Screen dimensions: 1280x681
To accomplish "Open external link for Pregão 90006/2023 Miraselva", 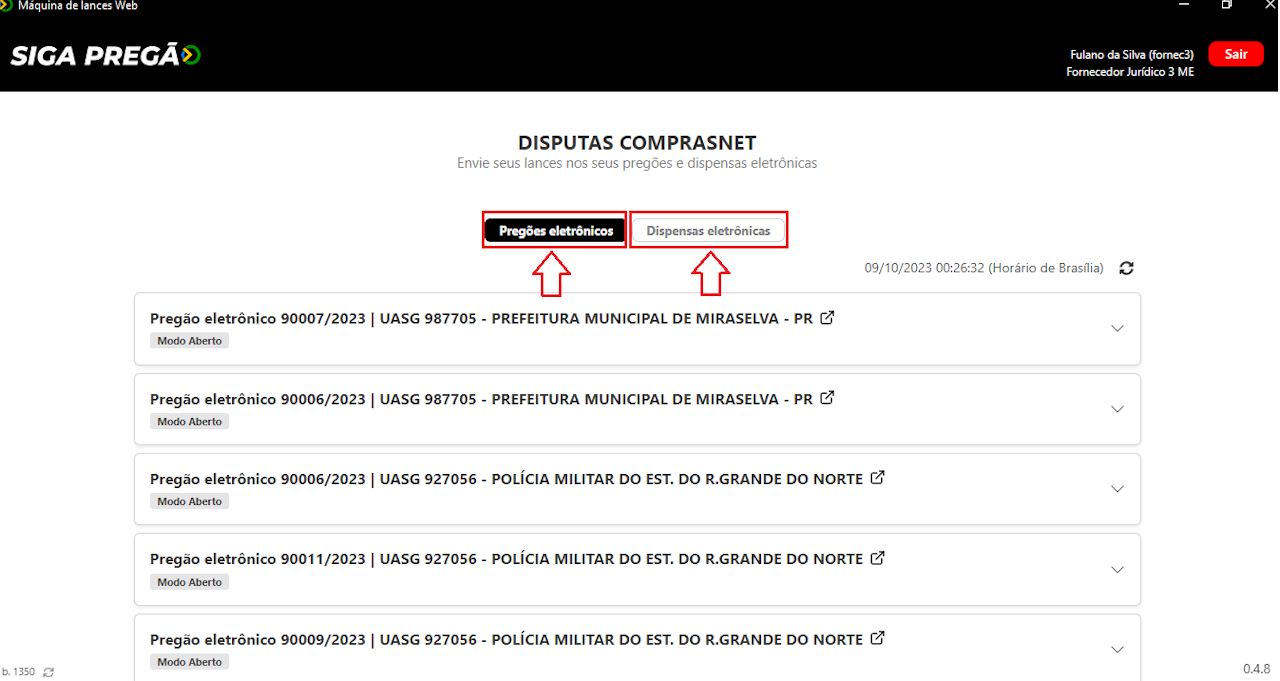I will tap(827, 398).
